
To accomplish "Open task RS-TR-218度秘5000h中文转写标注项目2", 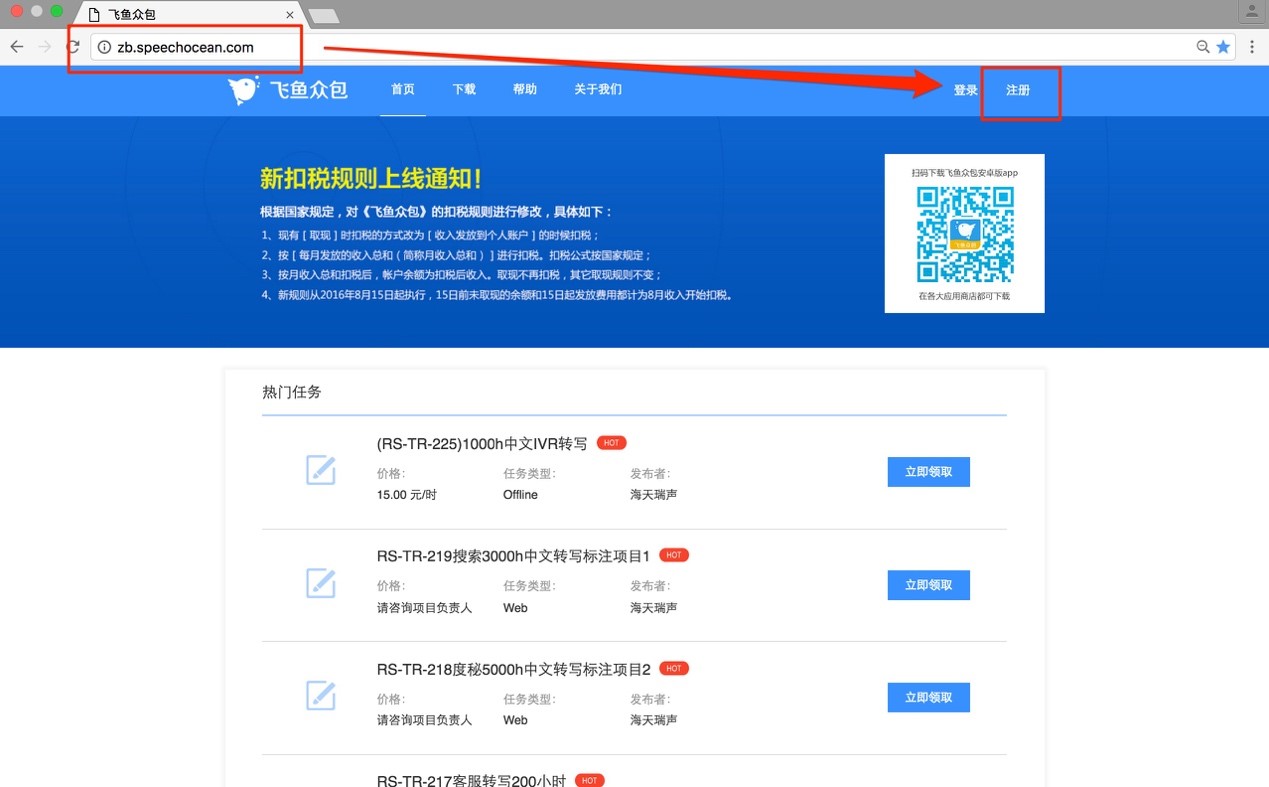I will coord(514,669).
